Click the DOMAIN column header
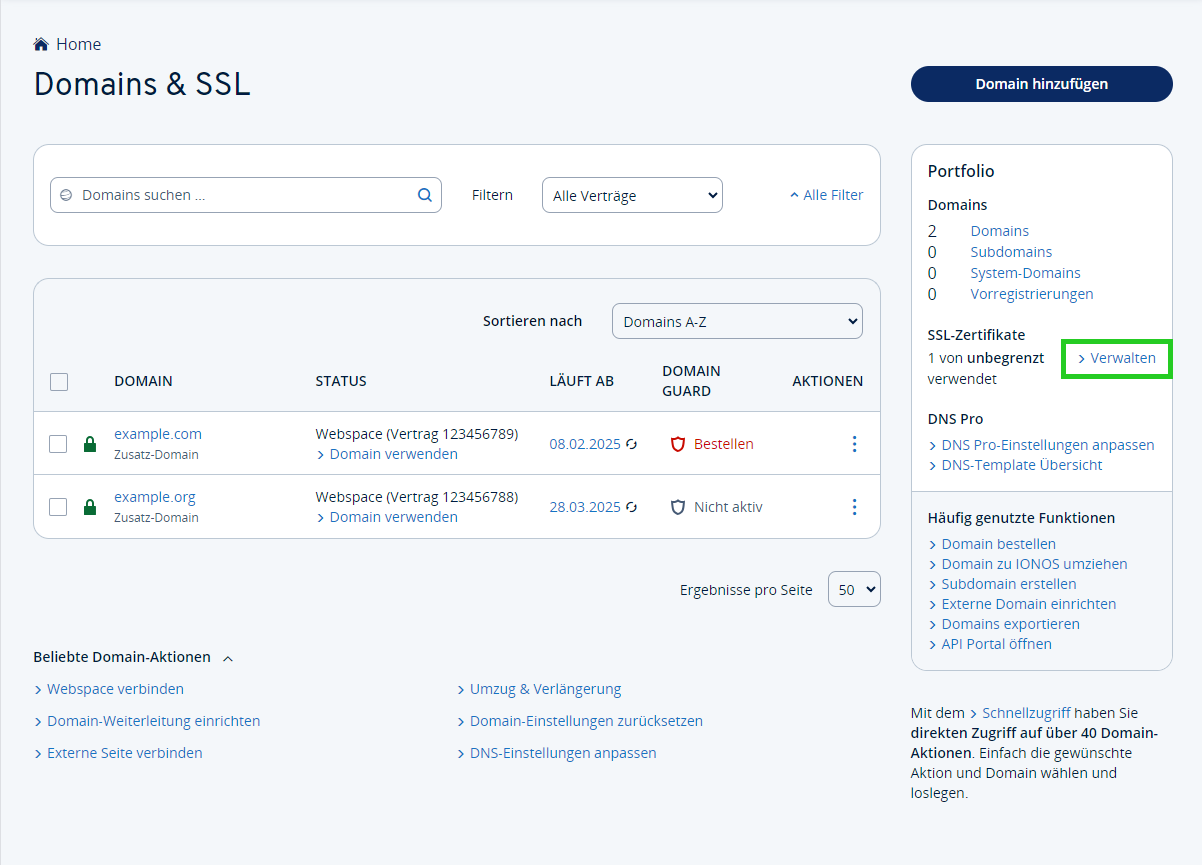 tap(143, 381)
